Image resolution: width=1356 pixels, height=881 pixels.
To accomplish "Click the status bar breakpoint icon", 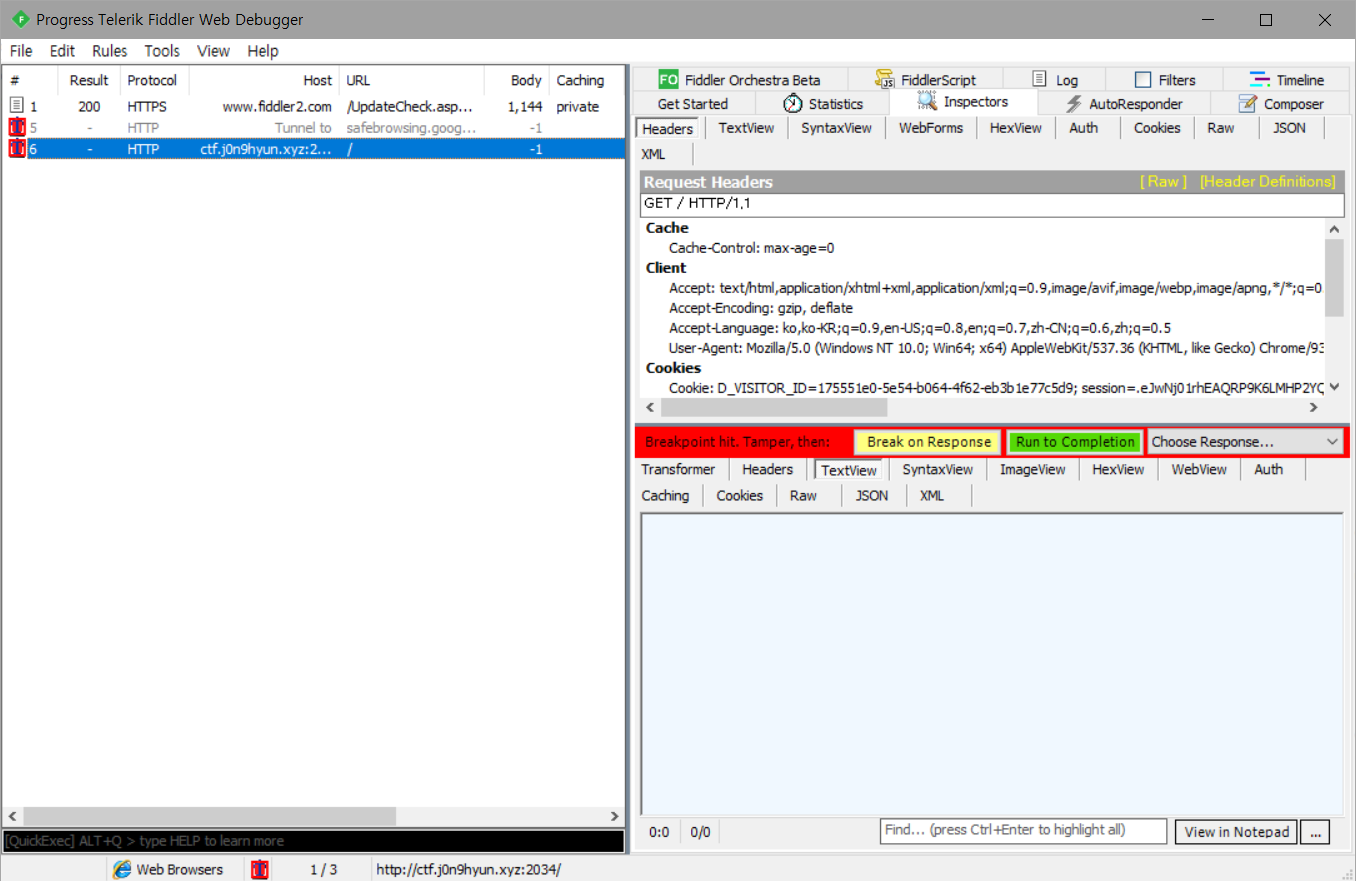I will [260, 869].
